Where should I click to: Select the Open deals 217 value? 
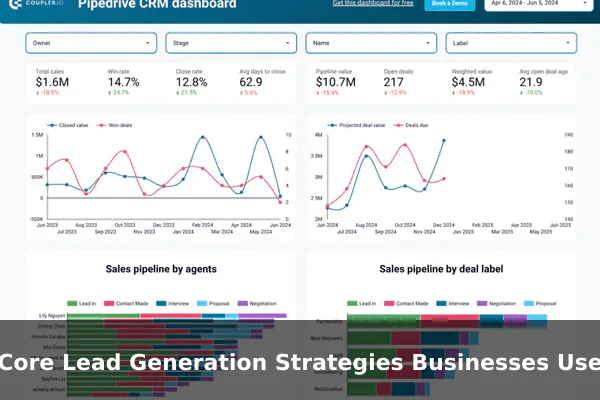tap(393, 82)
